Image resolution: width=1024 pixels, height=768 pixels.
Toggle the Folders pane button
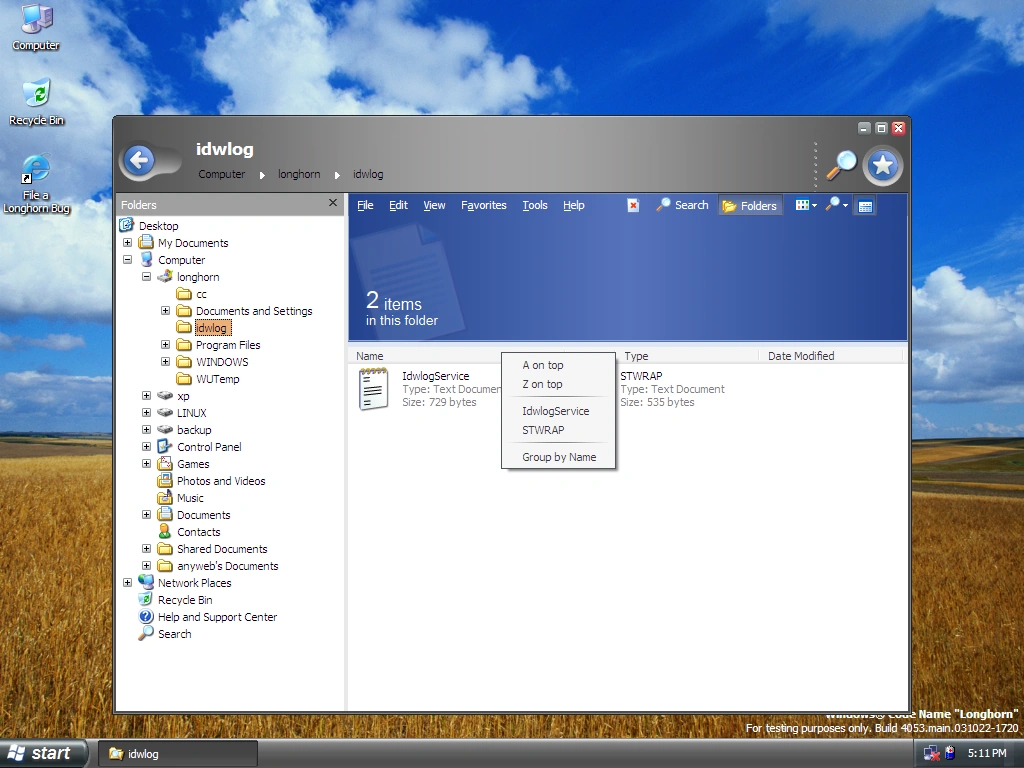[x=750, y=206]
